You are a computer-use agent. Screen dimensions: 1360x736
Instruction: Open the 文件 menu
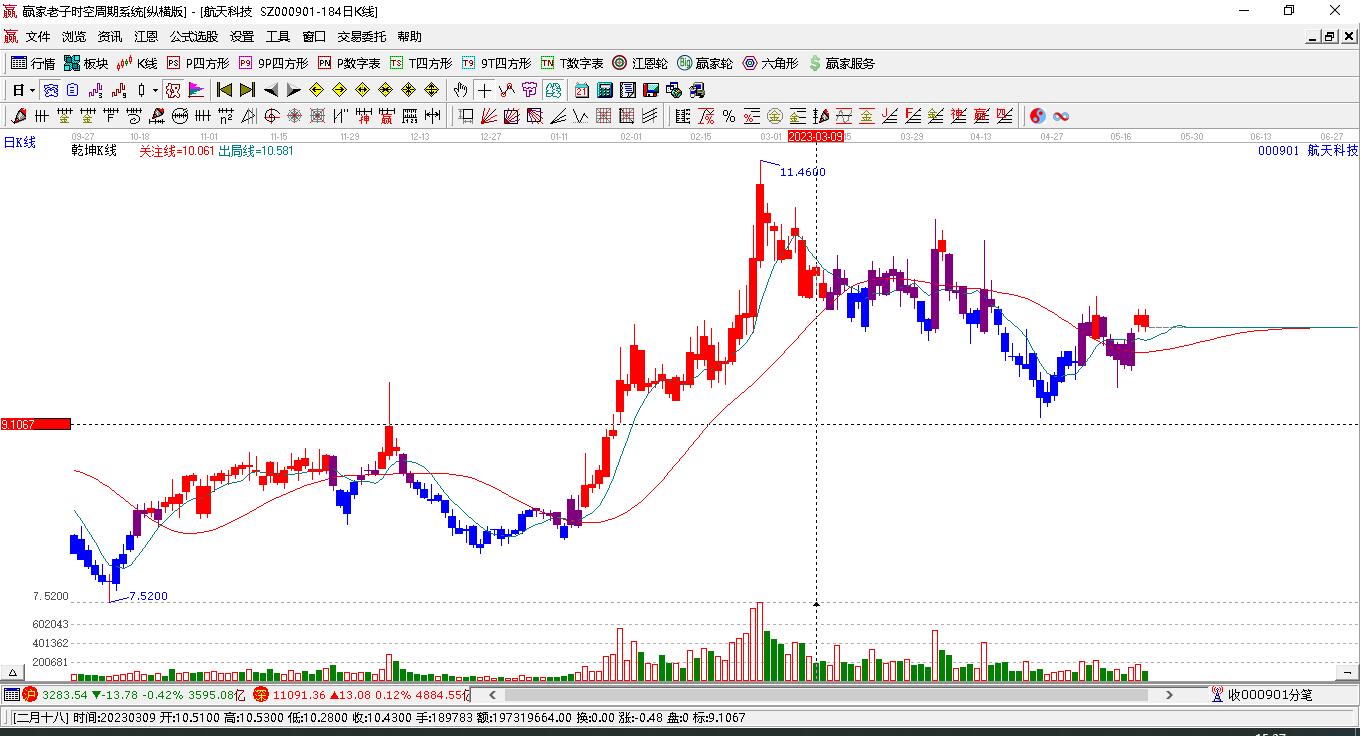tap(38, 37)
